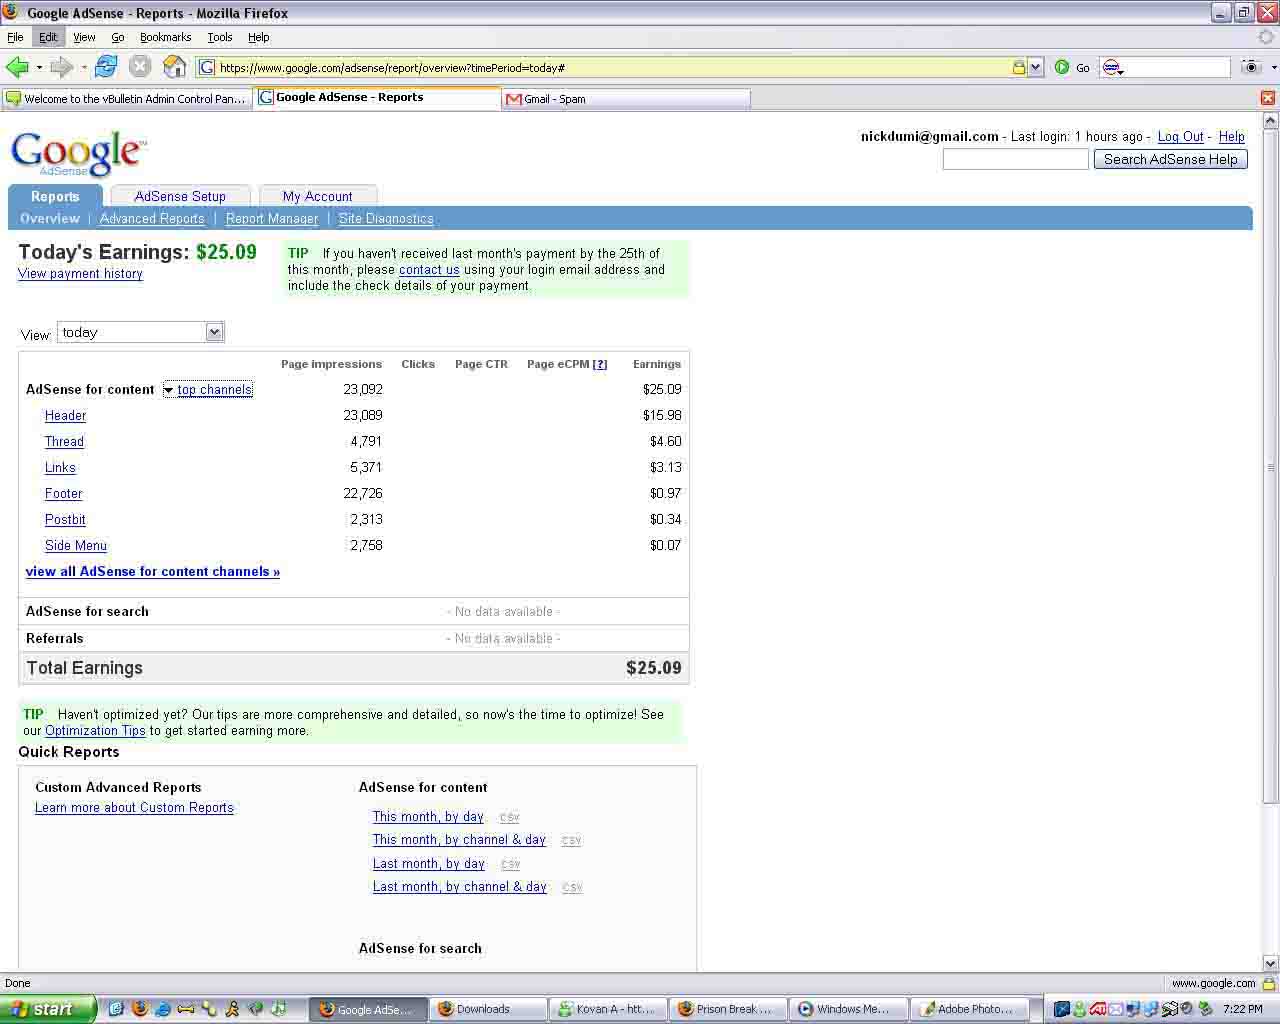
Task: Open the Footer channel link
Action: pyautogui.click(x=63, y=494)
